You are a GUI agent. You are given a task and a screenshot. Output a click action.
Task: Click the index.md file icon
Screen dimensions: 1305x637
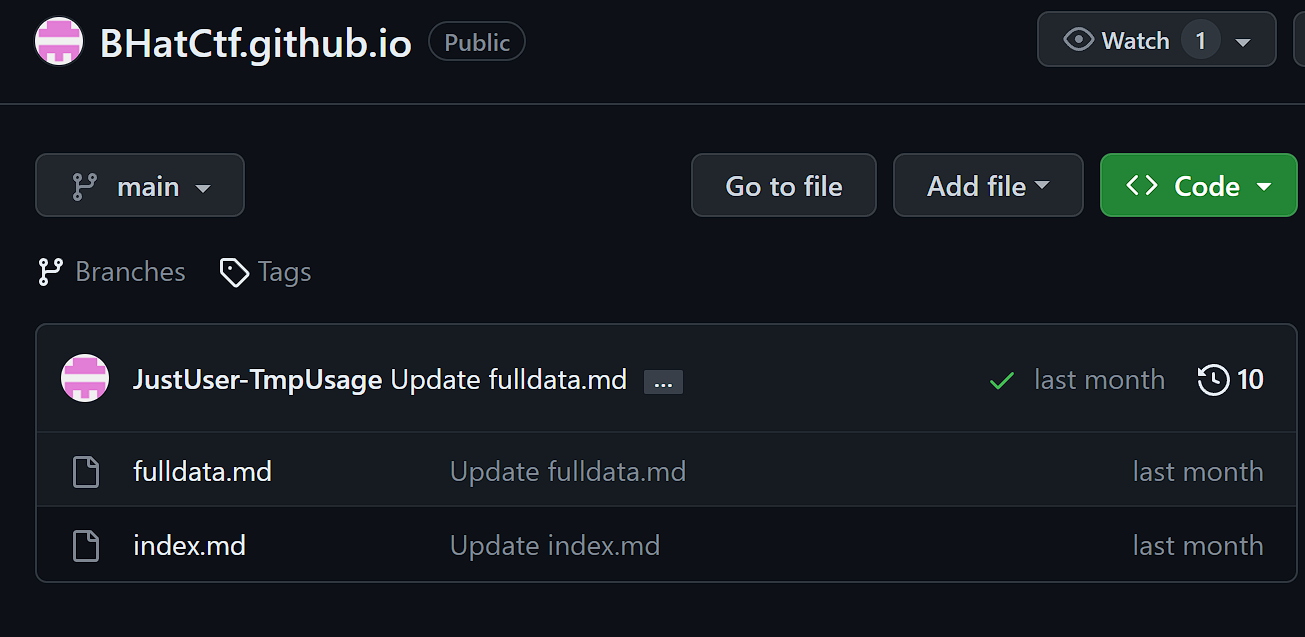coord(86,544)
